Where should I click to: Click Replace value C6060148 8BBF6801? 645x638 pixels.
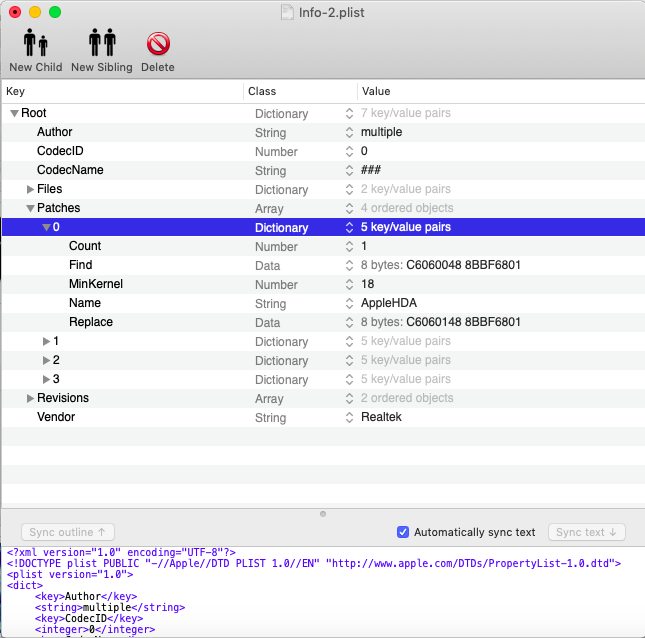[463, 322]
